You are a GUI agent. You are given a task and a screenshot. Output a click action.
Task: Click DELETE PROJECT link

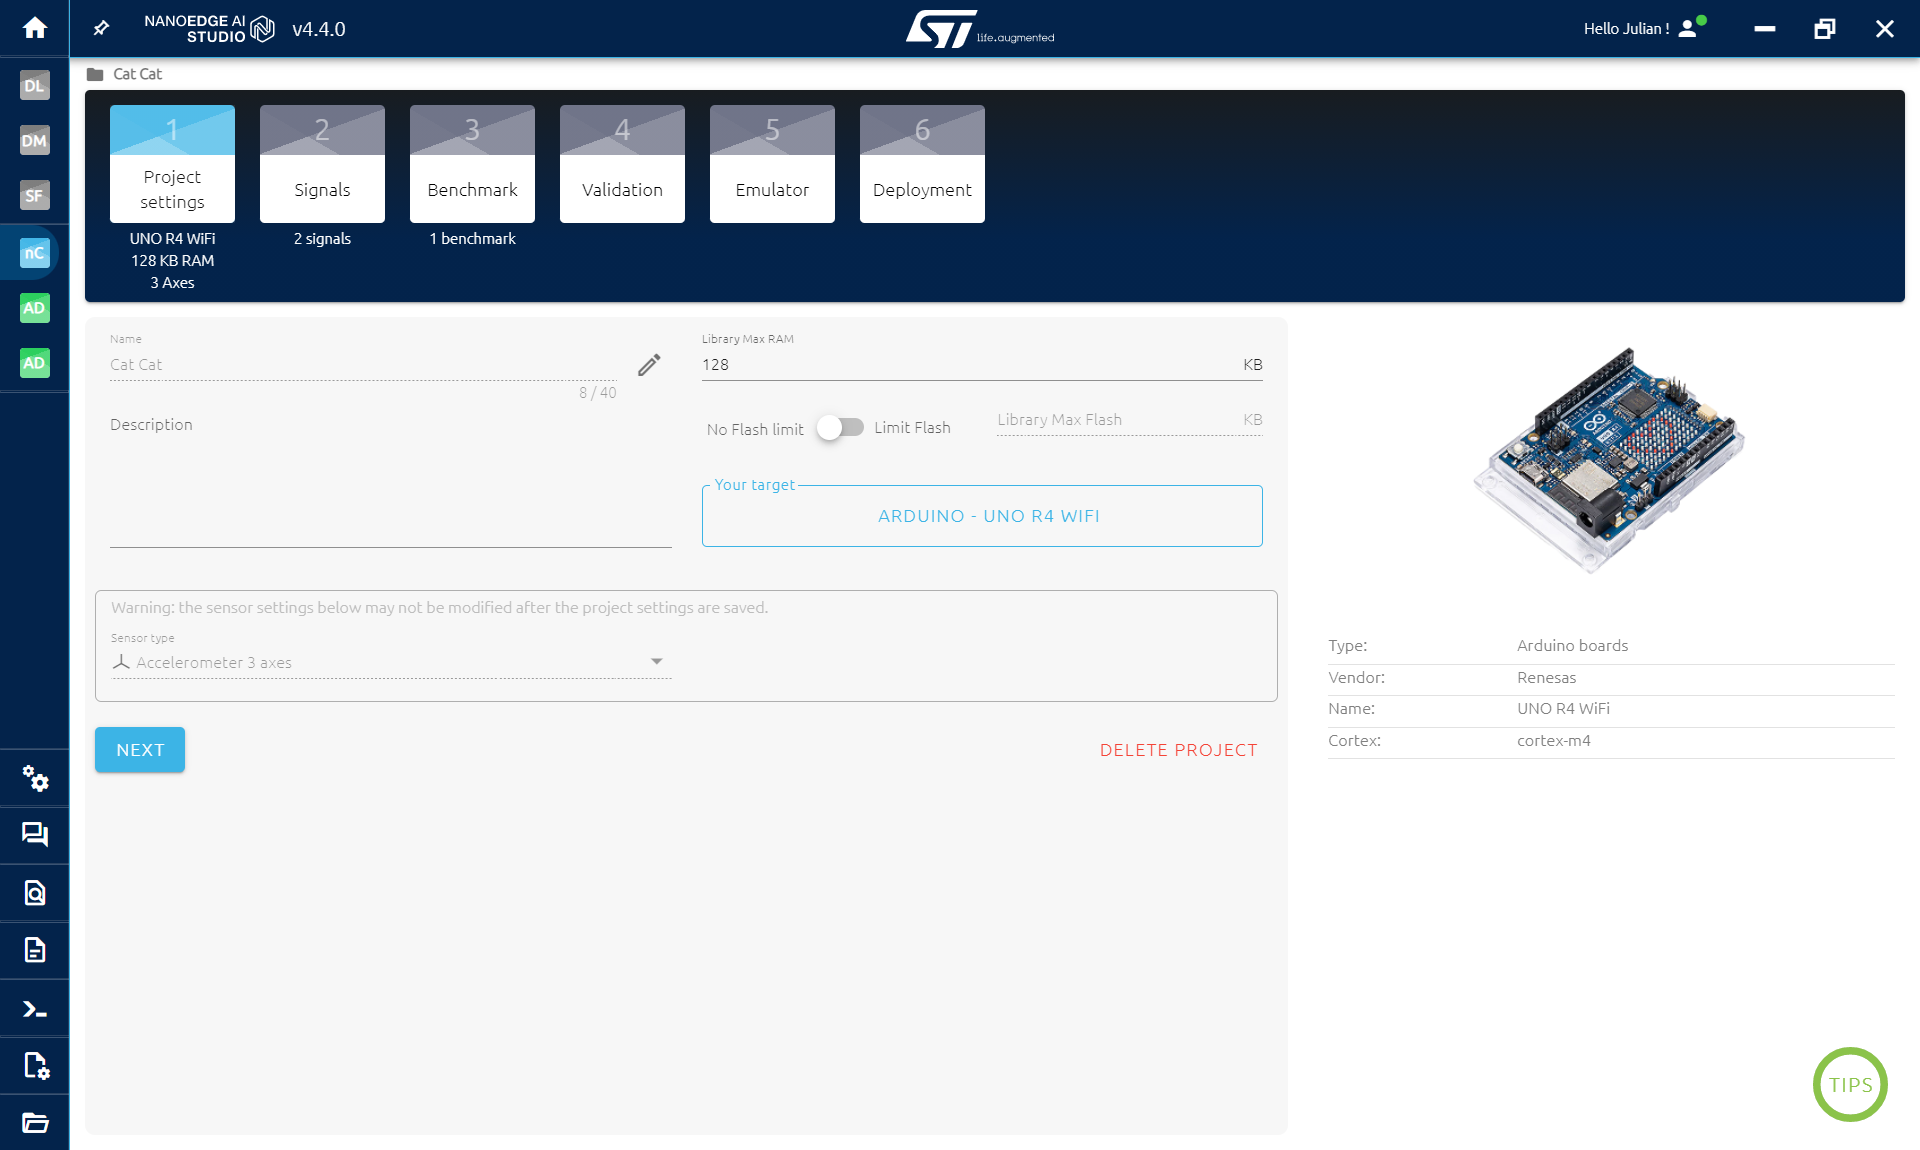coord(1178,749)
